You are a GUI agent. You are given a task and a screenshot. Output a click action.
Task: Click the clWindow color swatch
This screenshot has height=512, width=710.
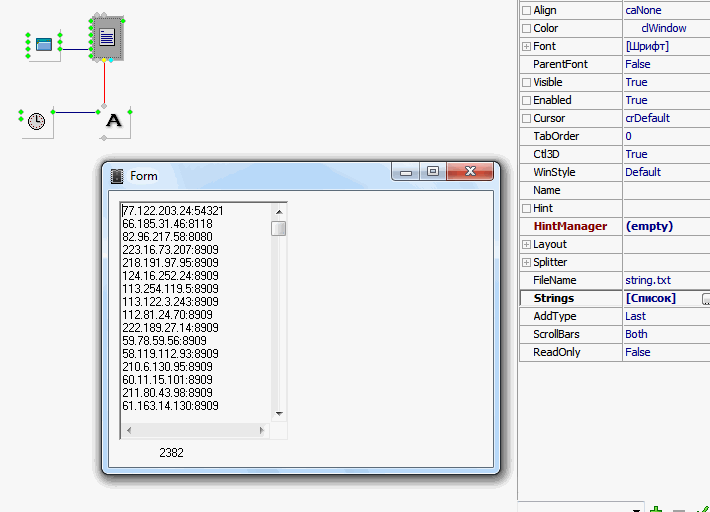tap(632, 28)
